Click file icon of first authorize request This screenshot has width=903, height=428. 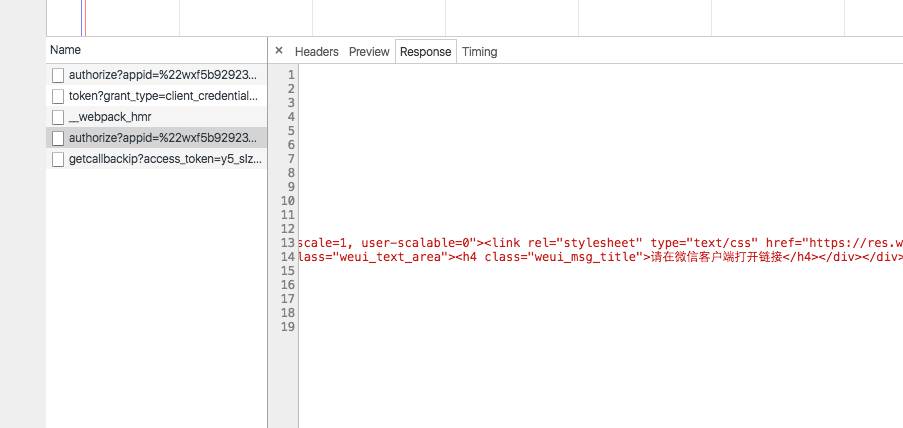tap(58, 75)
